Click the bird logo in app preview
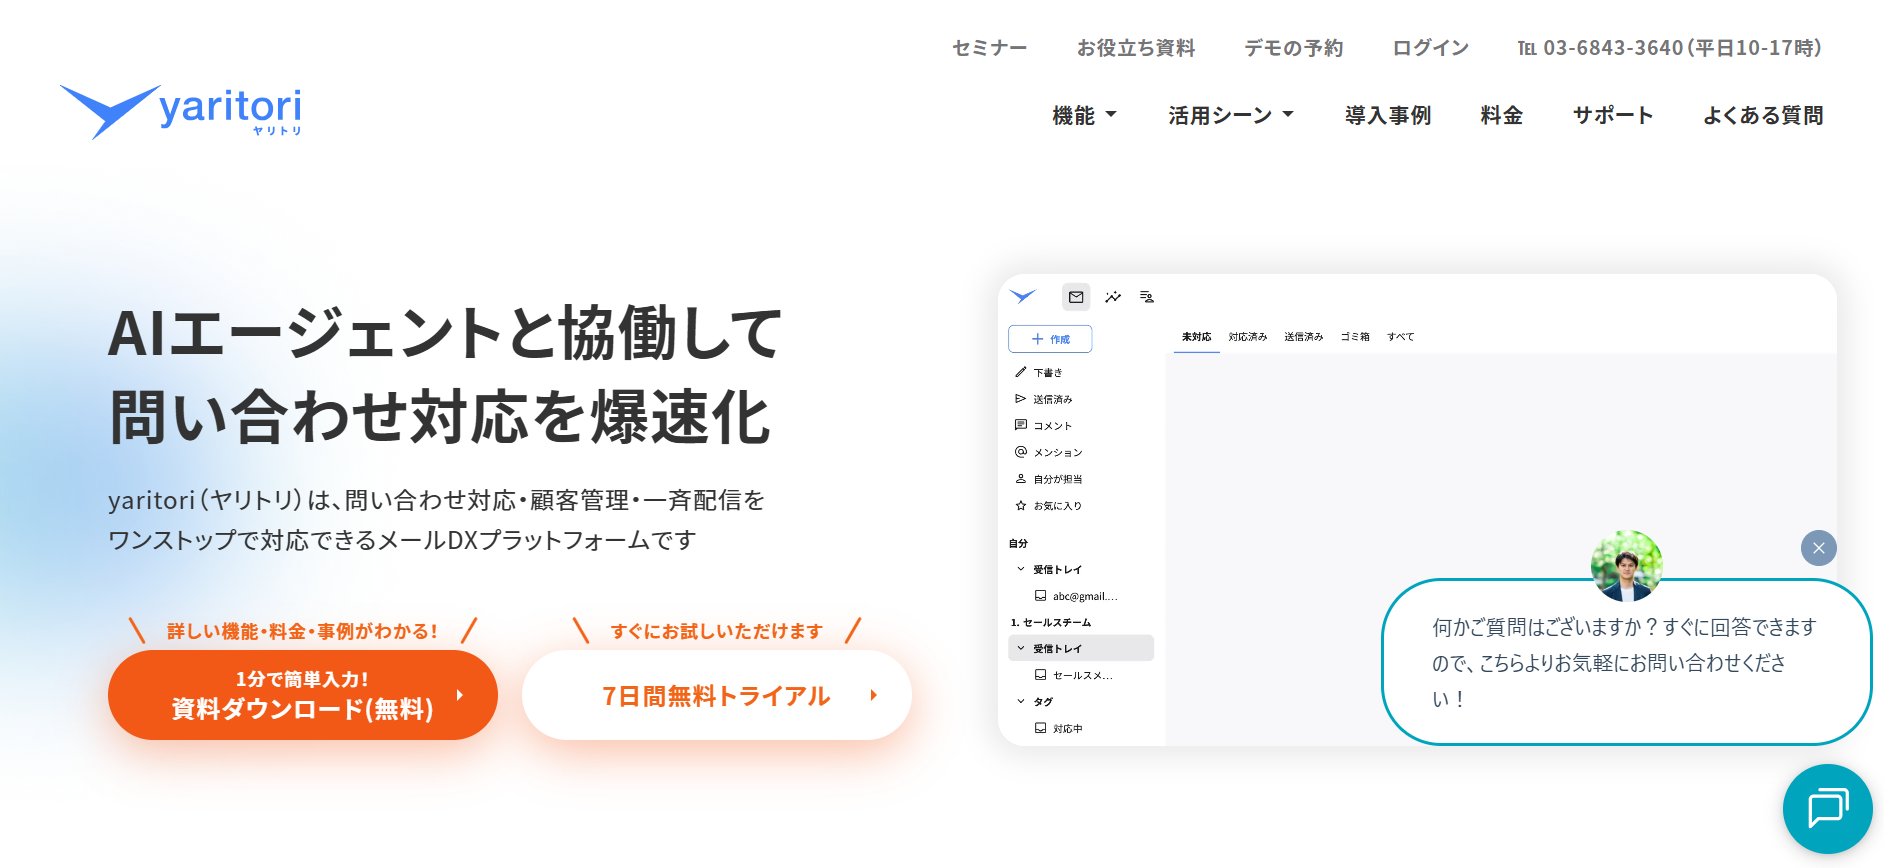Screen dimensions: 1884x868 [x=1023, y=296]
